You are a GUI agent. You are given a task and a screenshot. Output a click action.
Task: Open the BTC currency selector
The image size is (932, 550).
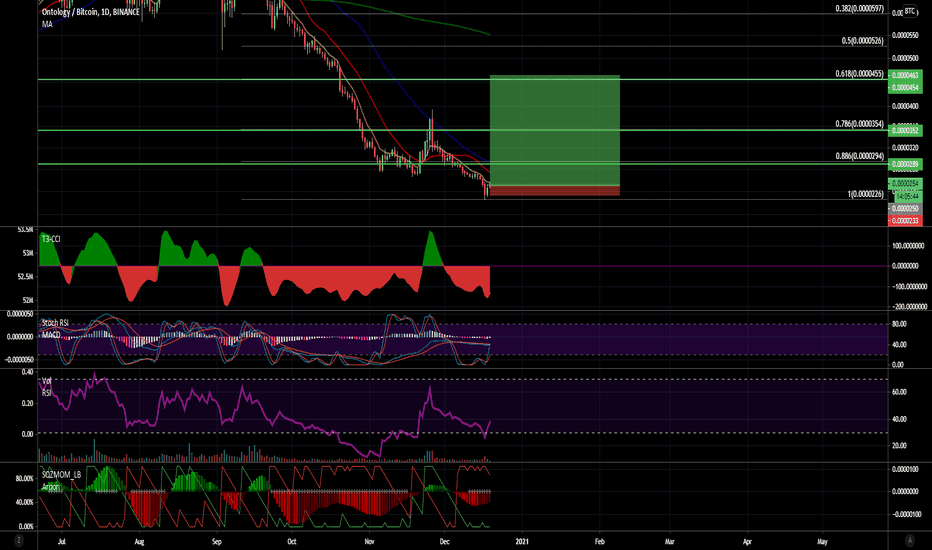click(910, 11)
